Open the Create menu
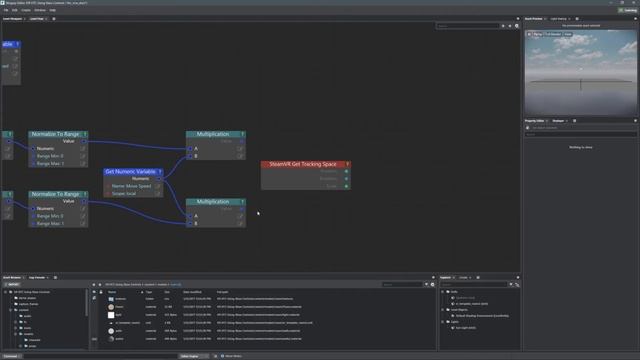 26,10
